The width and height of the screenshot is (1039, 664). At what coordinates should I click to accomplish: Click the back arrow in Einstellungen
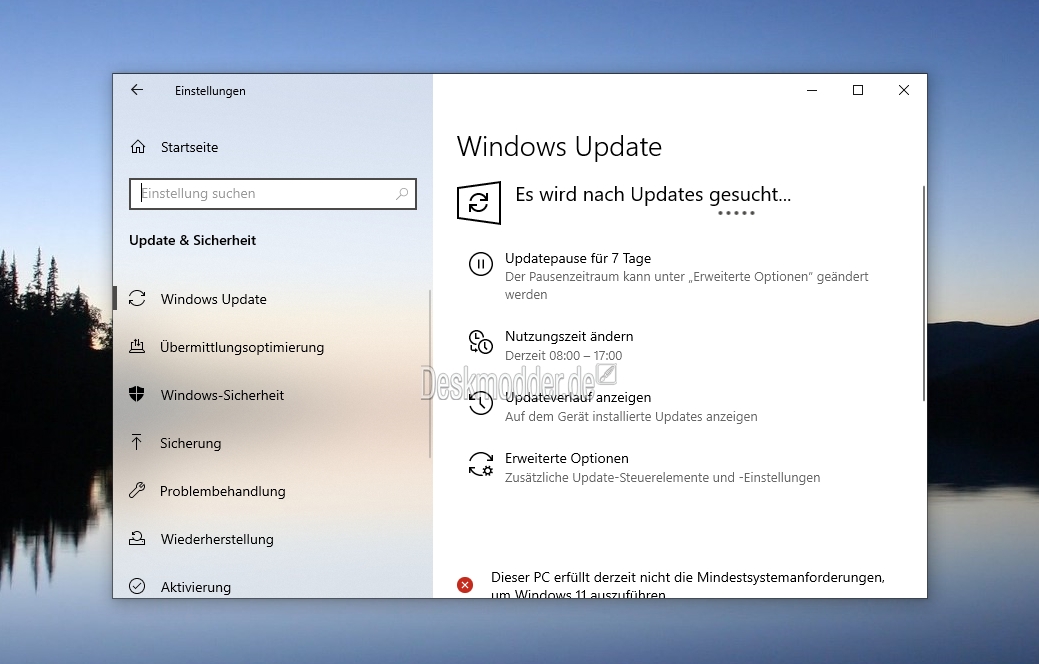click(x=137, y=90)
